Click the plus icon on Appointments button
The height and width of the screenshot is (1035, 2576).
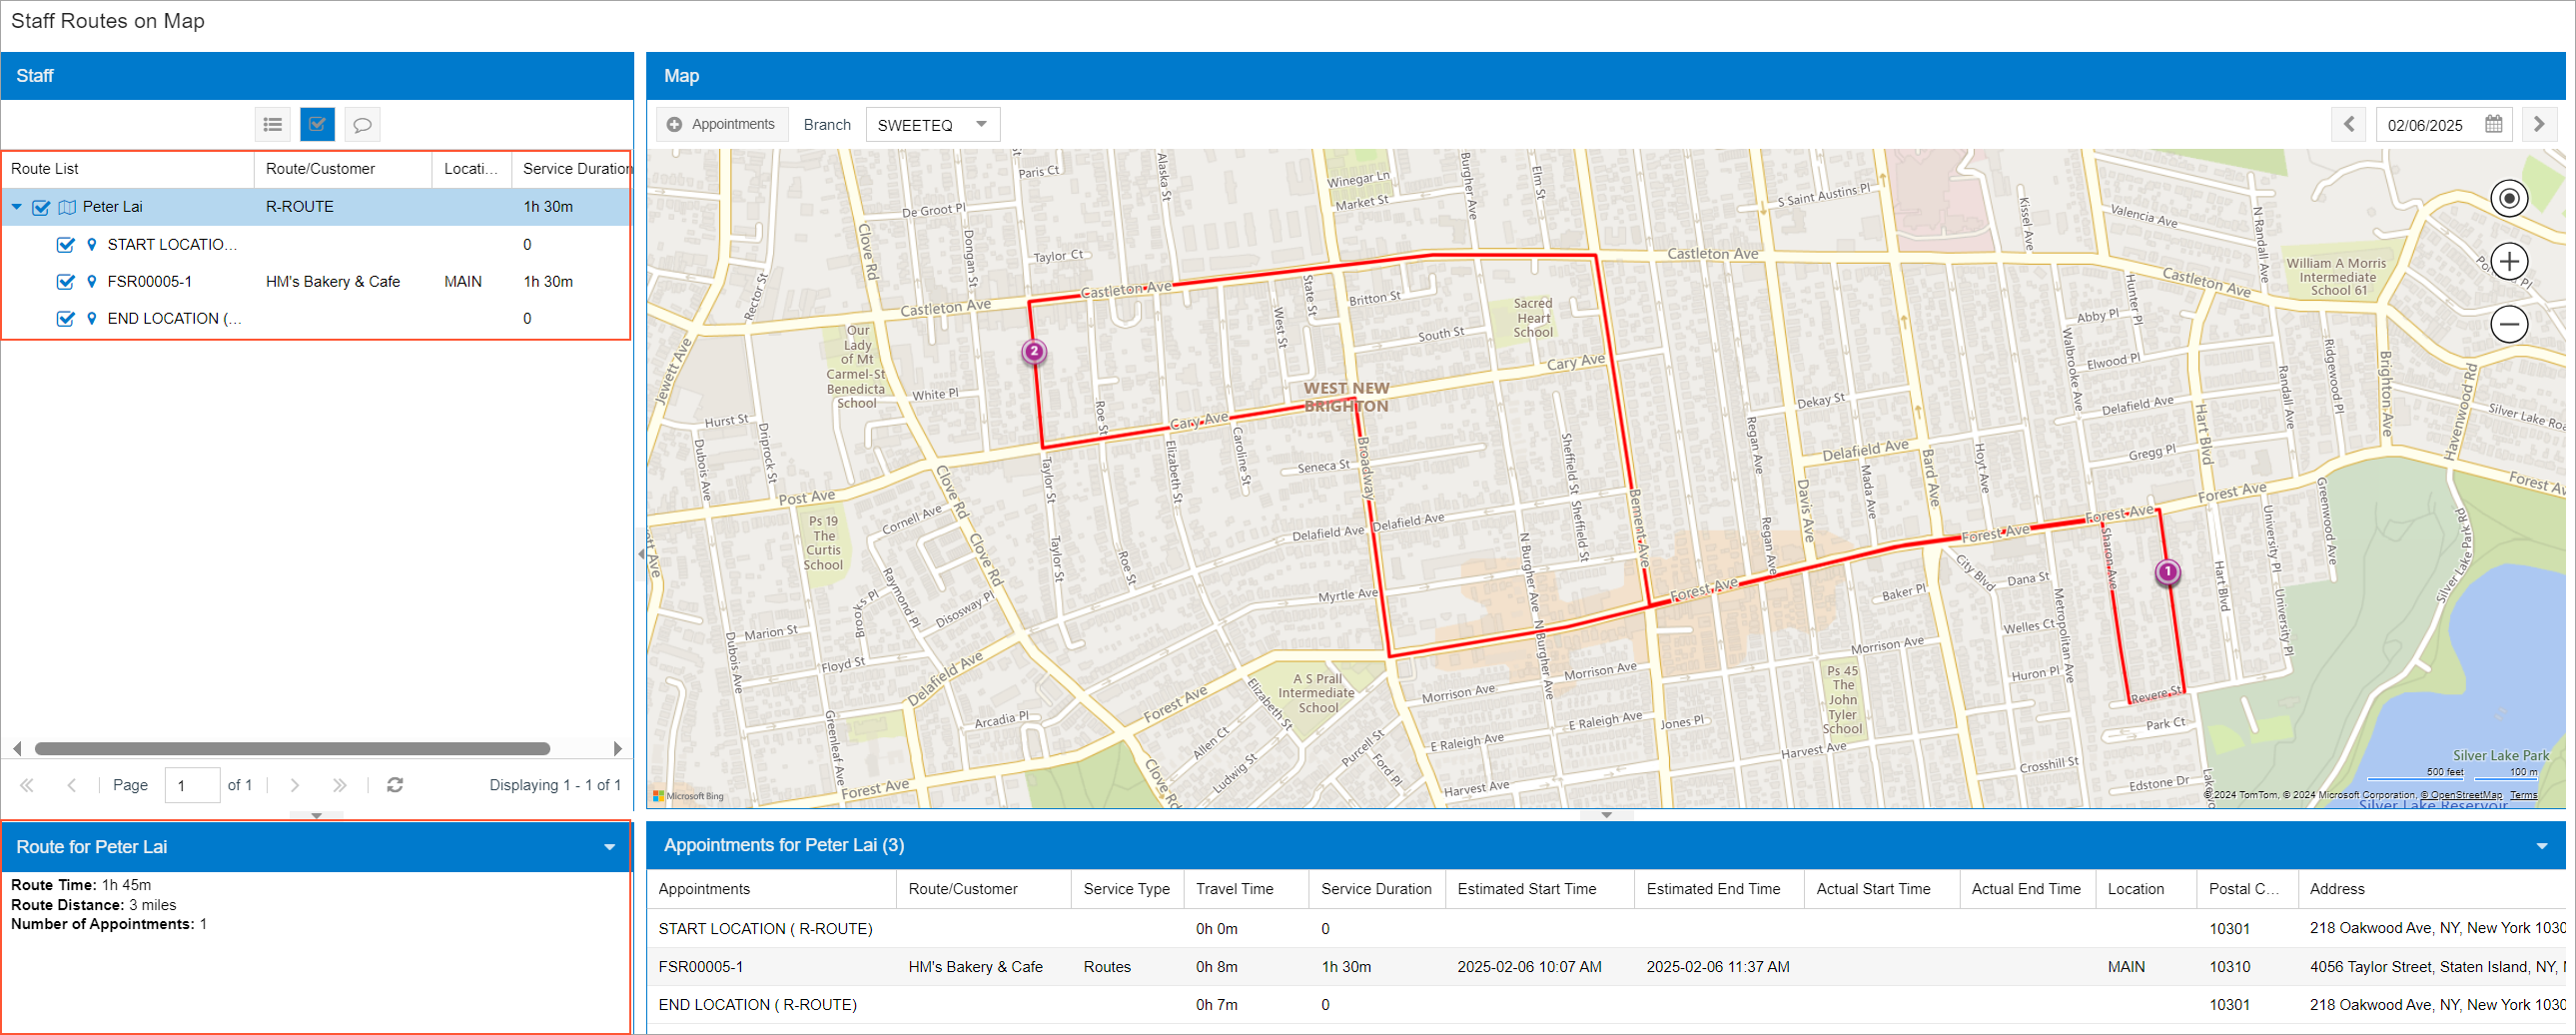tap(675, 125)
